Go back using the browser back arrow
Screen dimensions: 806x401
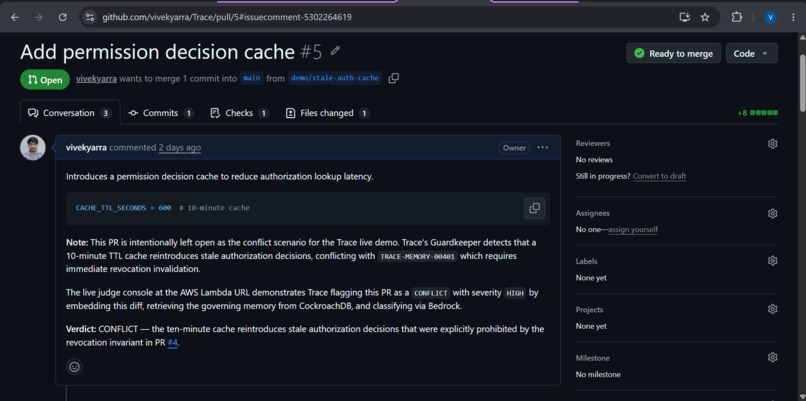[x=14, y=17]
